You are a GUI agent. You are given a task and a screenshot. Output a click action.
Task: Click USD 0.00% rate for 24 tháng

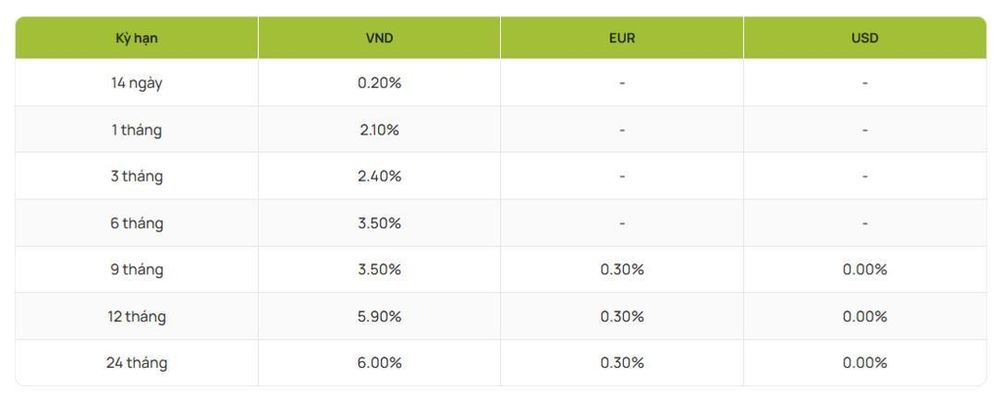(x=865, y=363)
